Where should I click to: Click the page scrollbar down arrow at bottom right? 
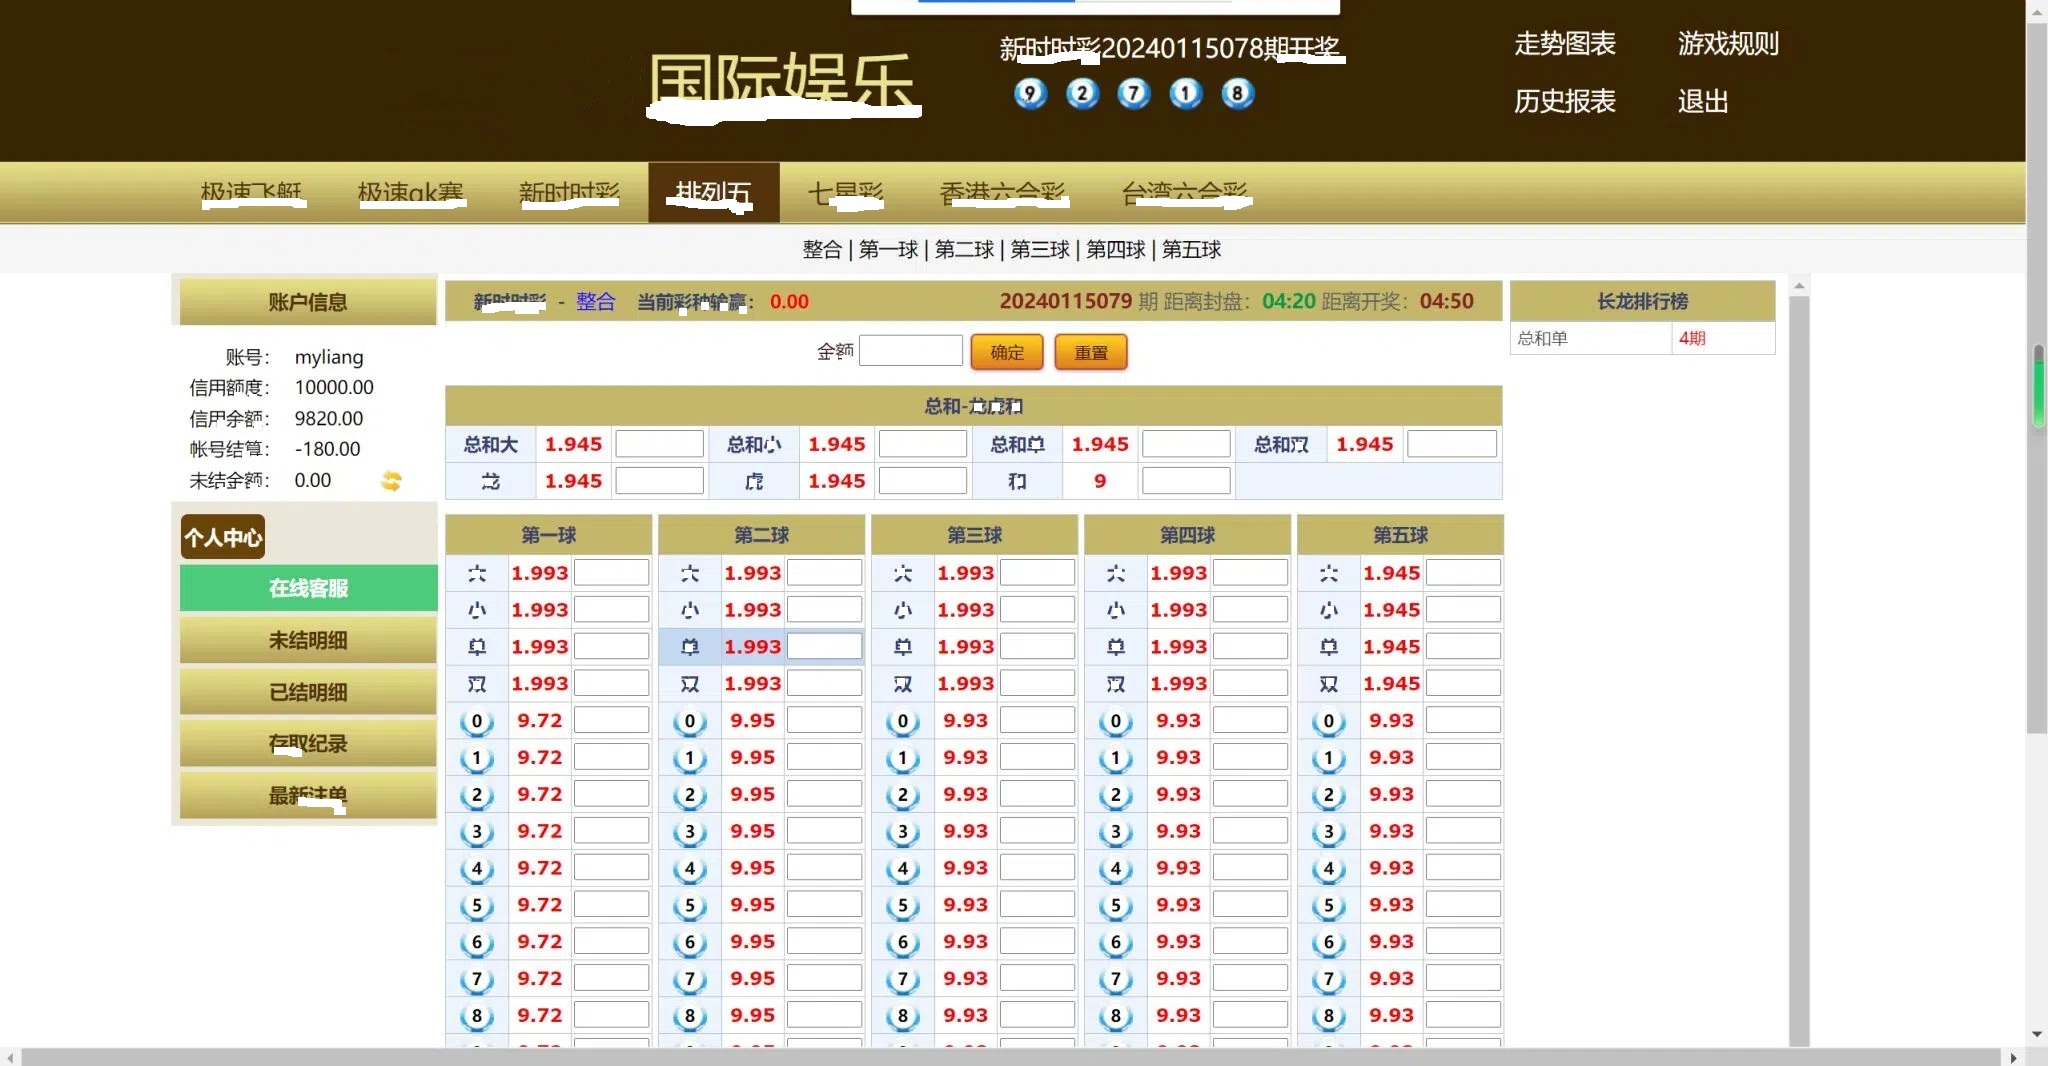2037,1034
